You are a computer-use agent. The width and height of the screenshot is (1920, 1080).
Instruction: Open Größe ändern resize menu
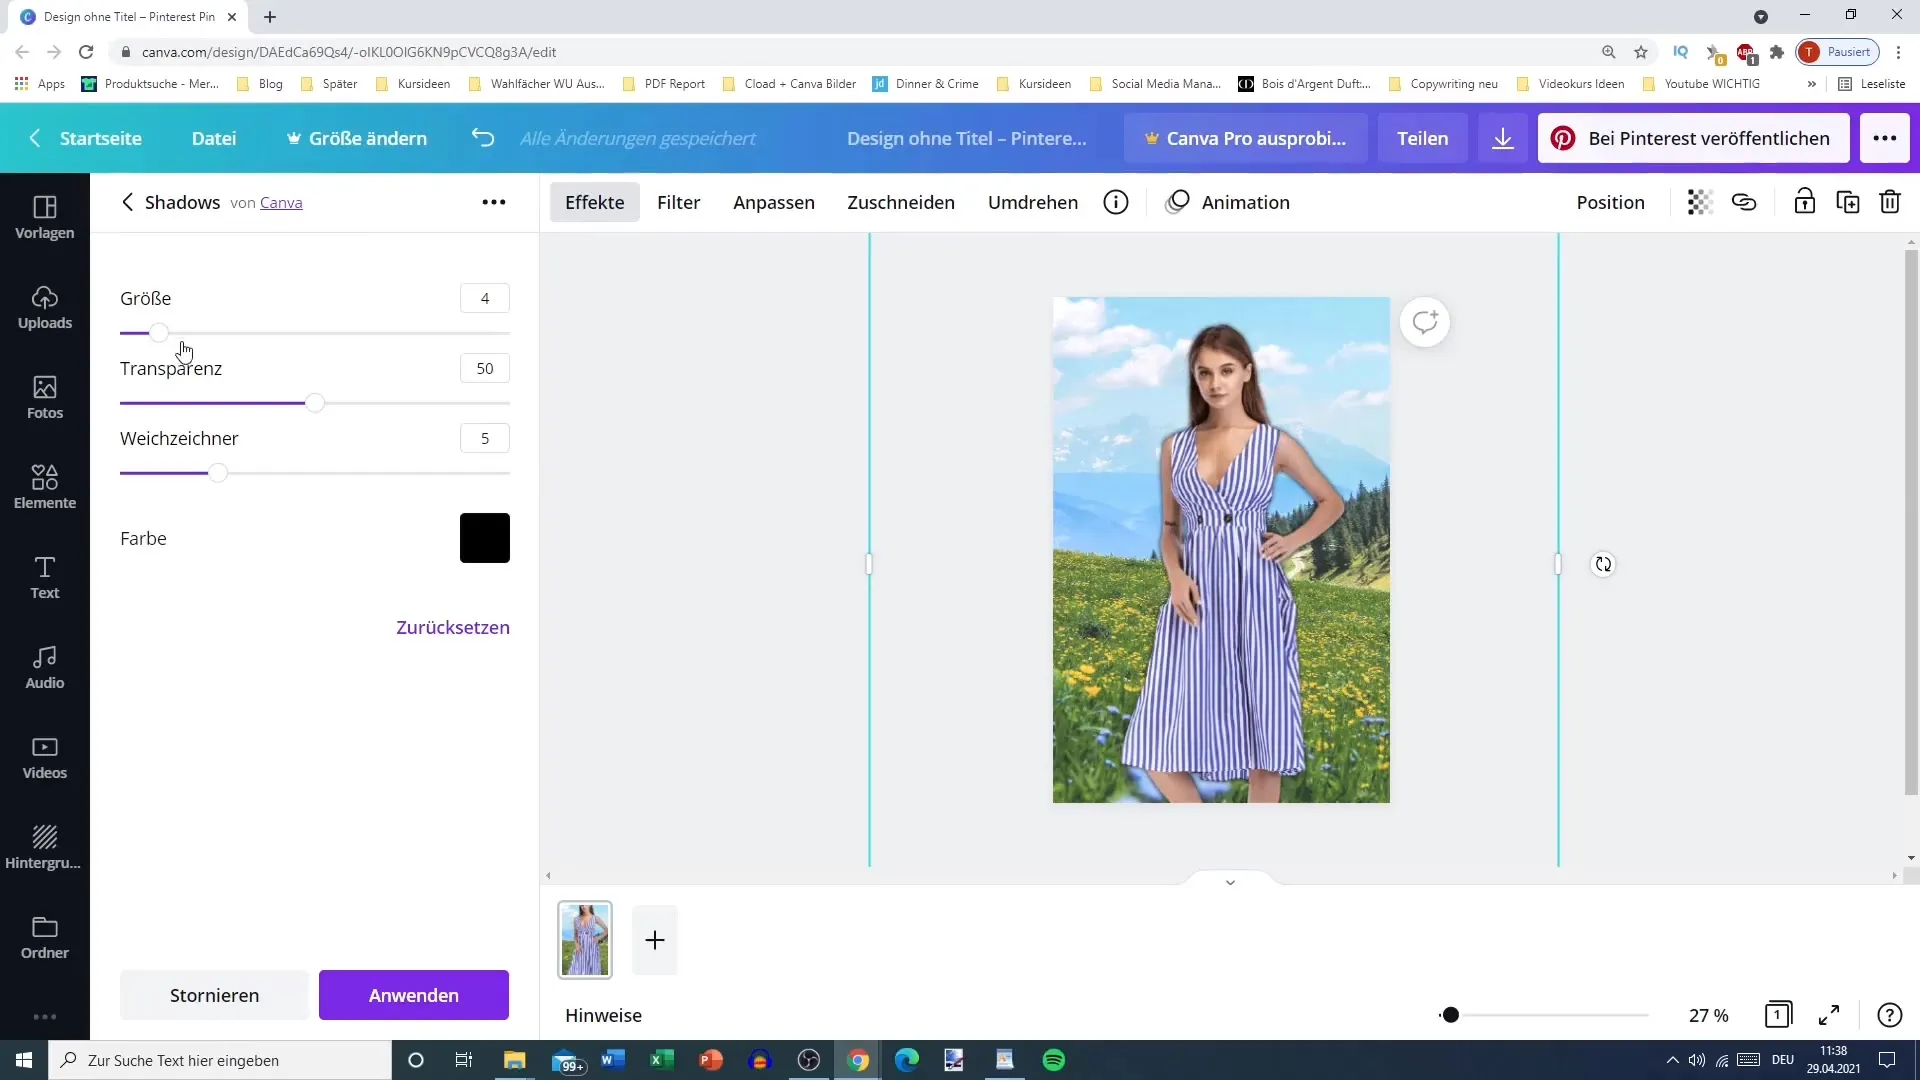click(357, 138)
